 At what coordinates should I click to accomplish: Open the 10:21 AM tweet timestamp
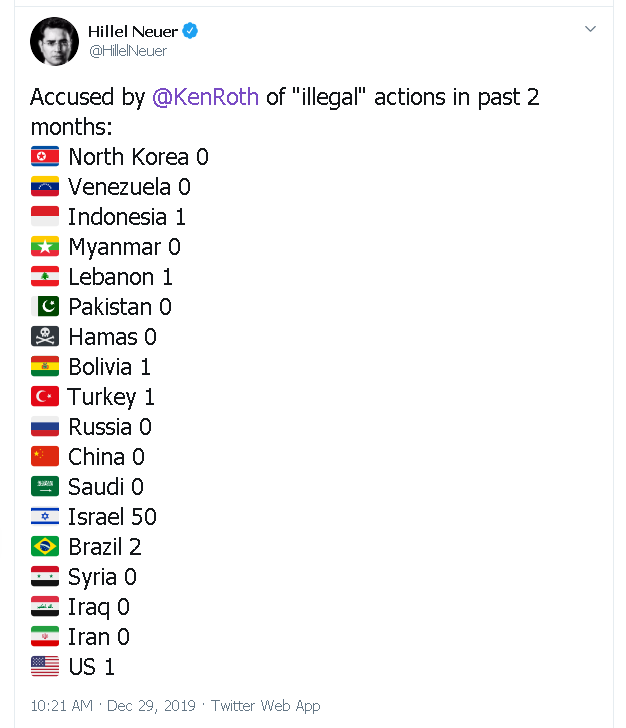[x=62, y=706]
